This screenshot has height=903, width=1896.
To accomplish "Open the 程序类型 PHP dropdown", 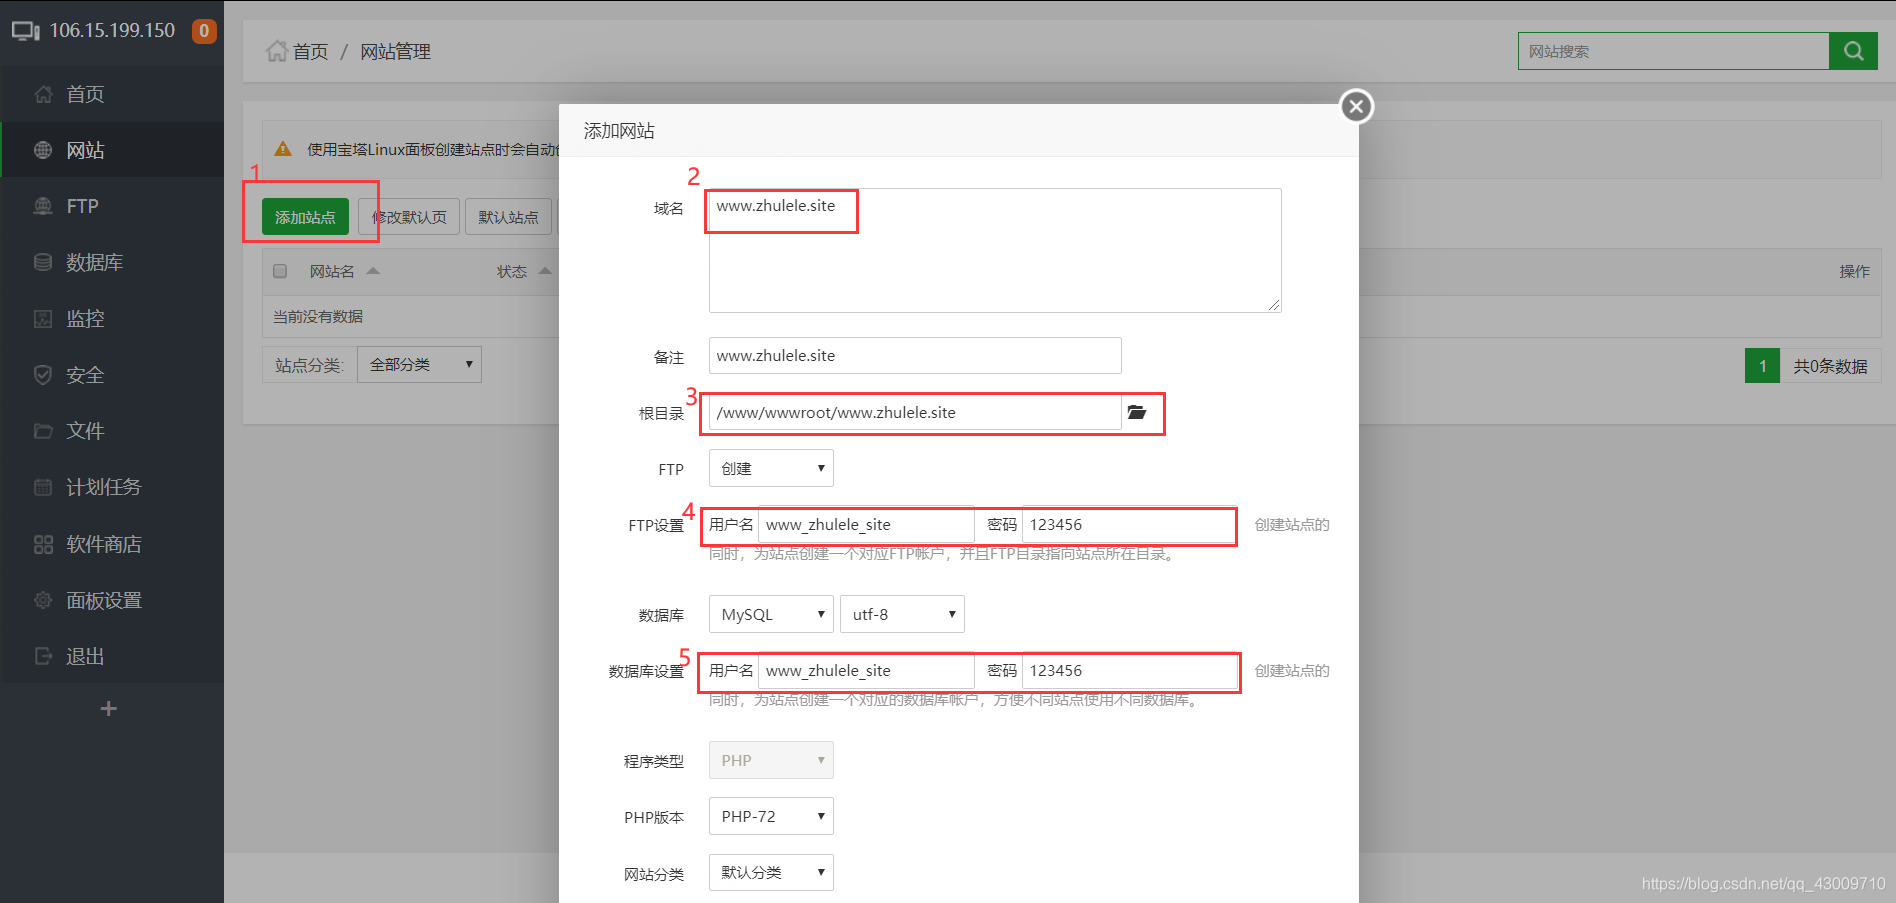I will (771, 760).
